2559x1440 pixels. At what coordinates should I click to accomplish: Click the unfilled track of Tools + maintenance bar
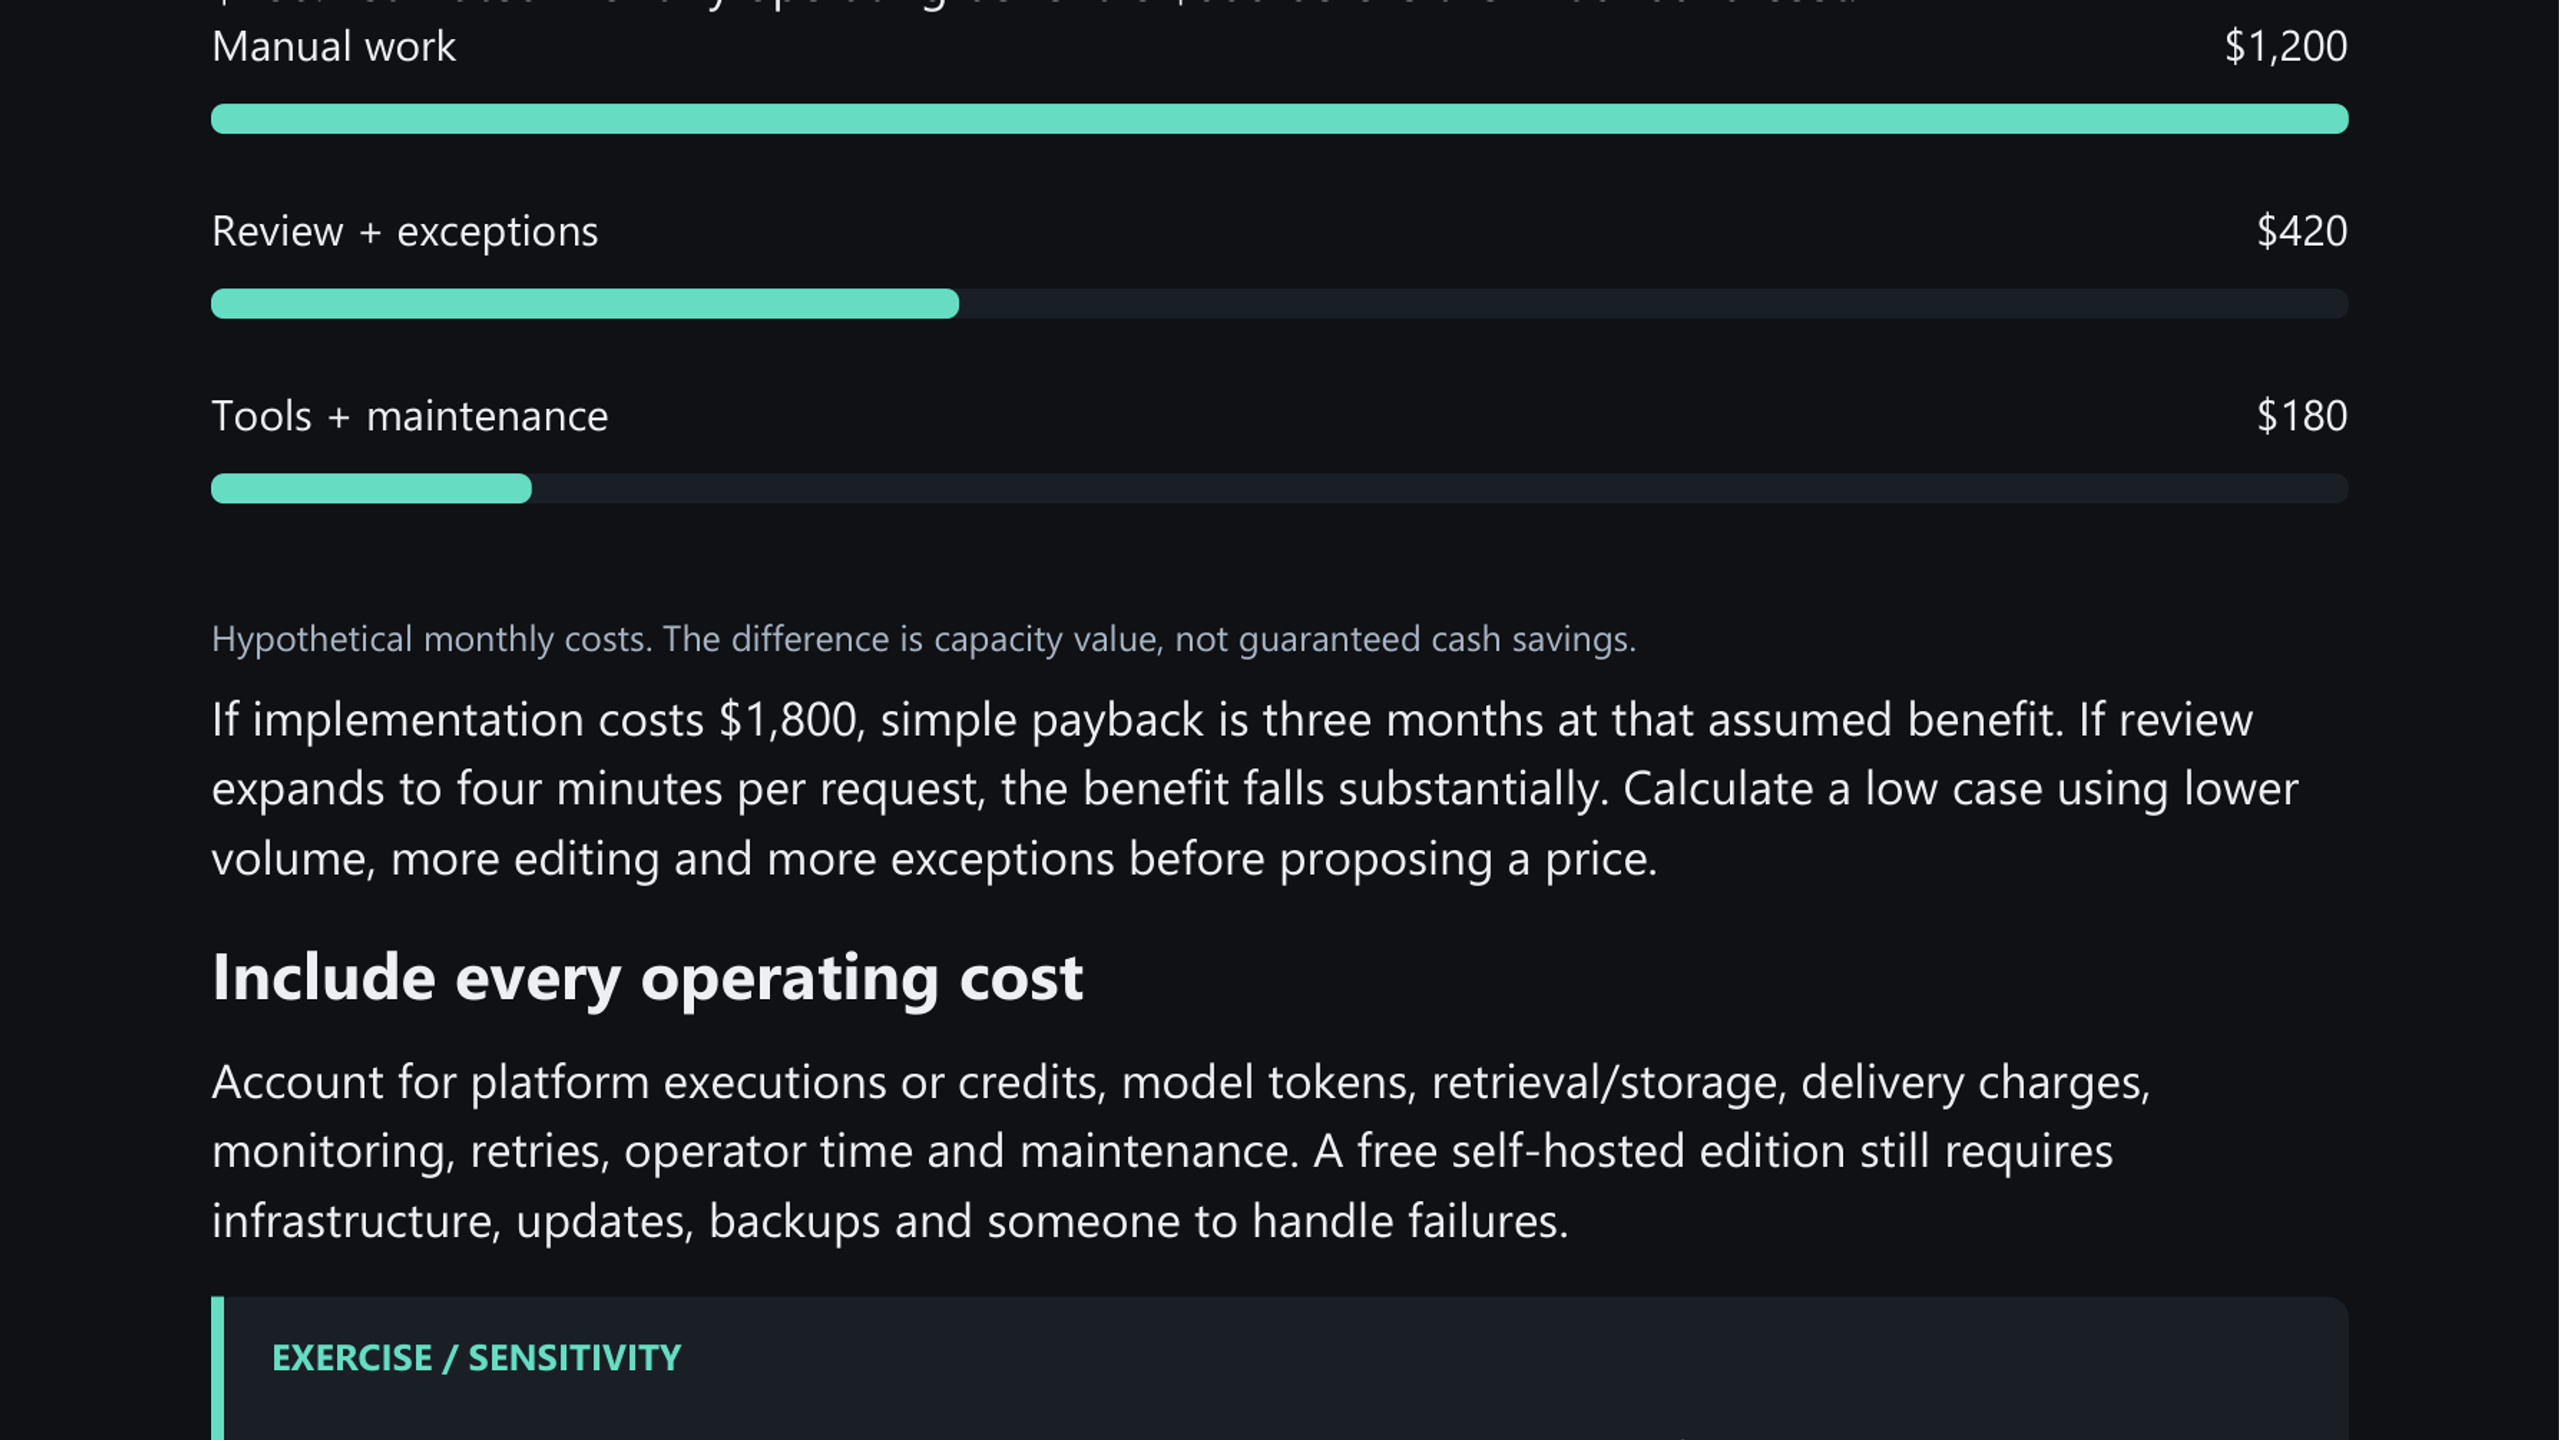[1440, 488]
